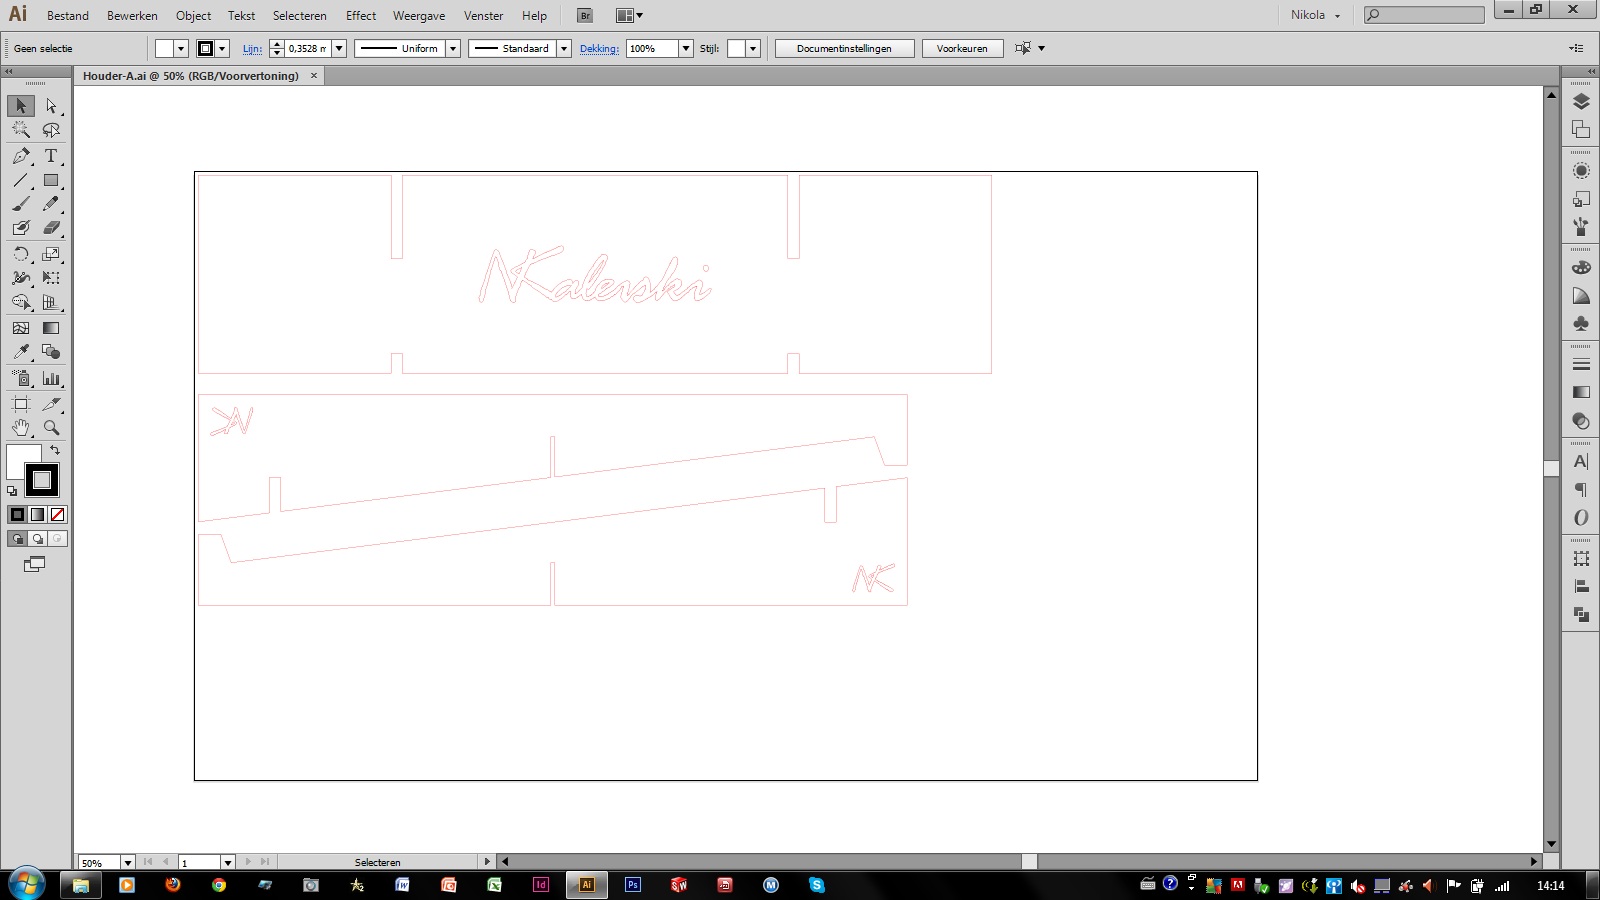Open the Nikola workspace switcher
This screenshot has width=1600, height=900.
1315,15
